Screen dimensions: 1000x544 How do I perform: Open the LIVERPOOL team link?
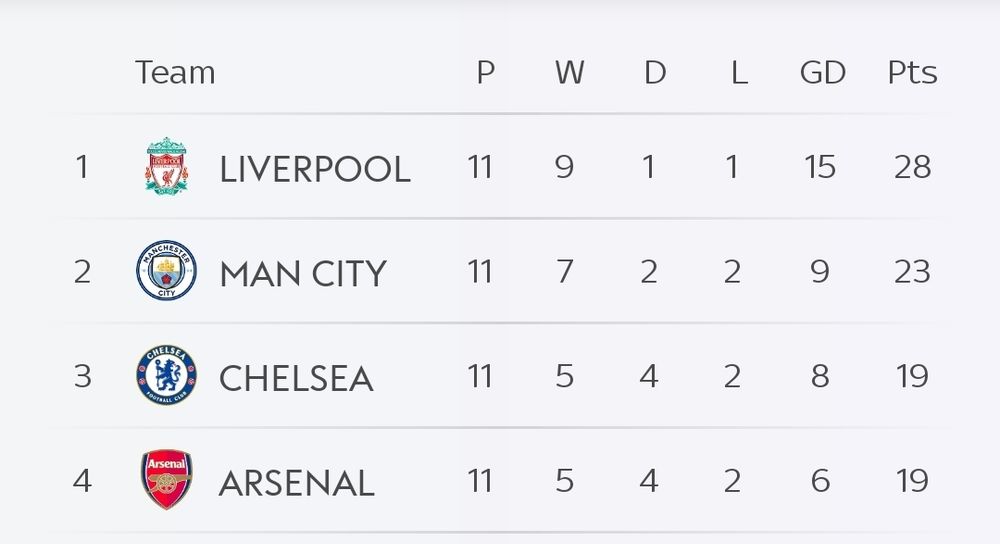[315, 169]
